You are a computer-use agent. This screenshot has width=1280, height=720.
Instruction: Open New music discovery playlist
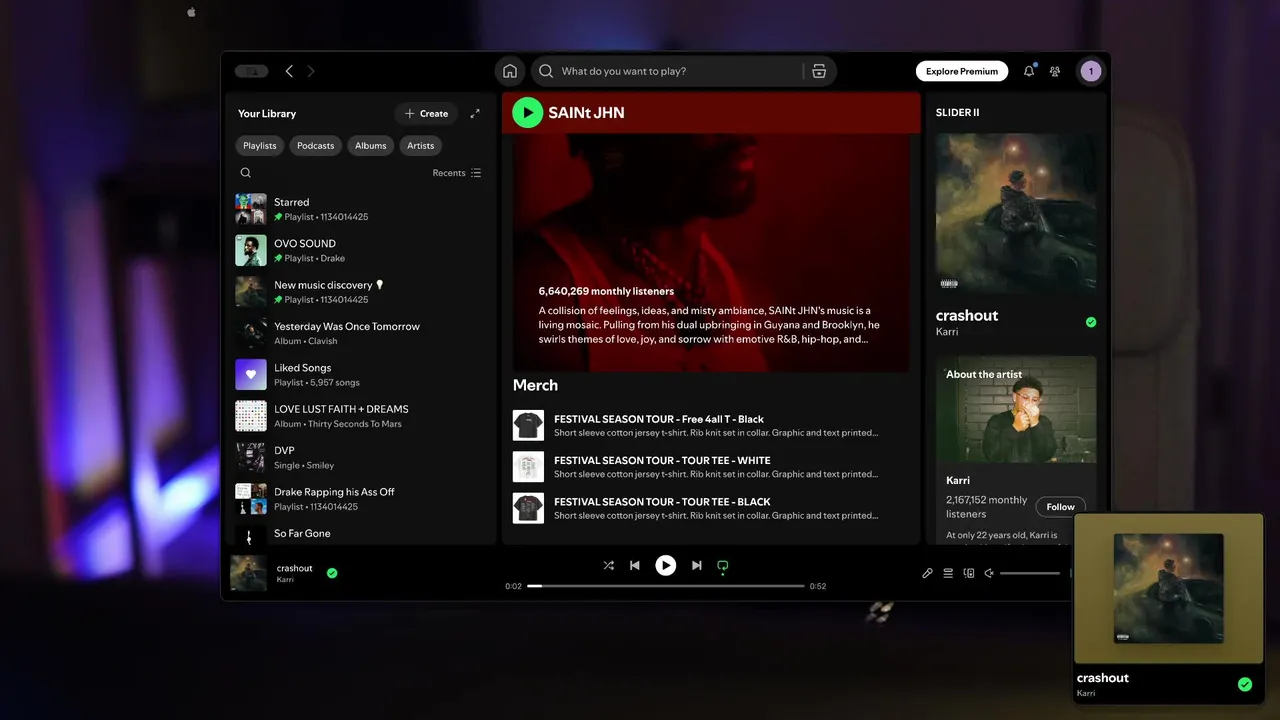360,292
